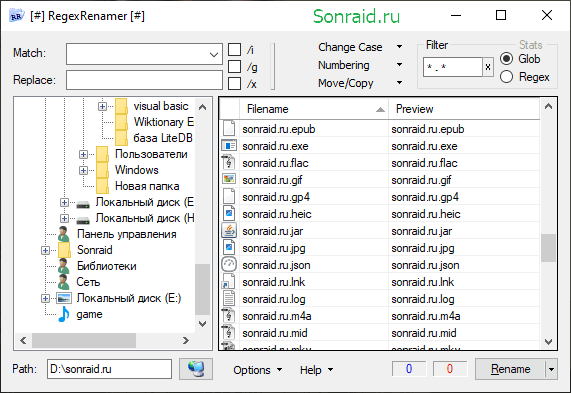Image resolution: width=571 pixels, height=393 pixels.
Task: Click the sonraid.ru.mid audio icon
Action: 229,333
